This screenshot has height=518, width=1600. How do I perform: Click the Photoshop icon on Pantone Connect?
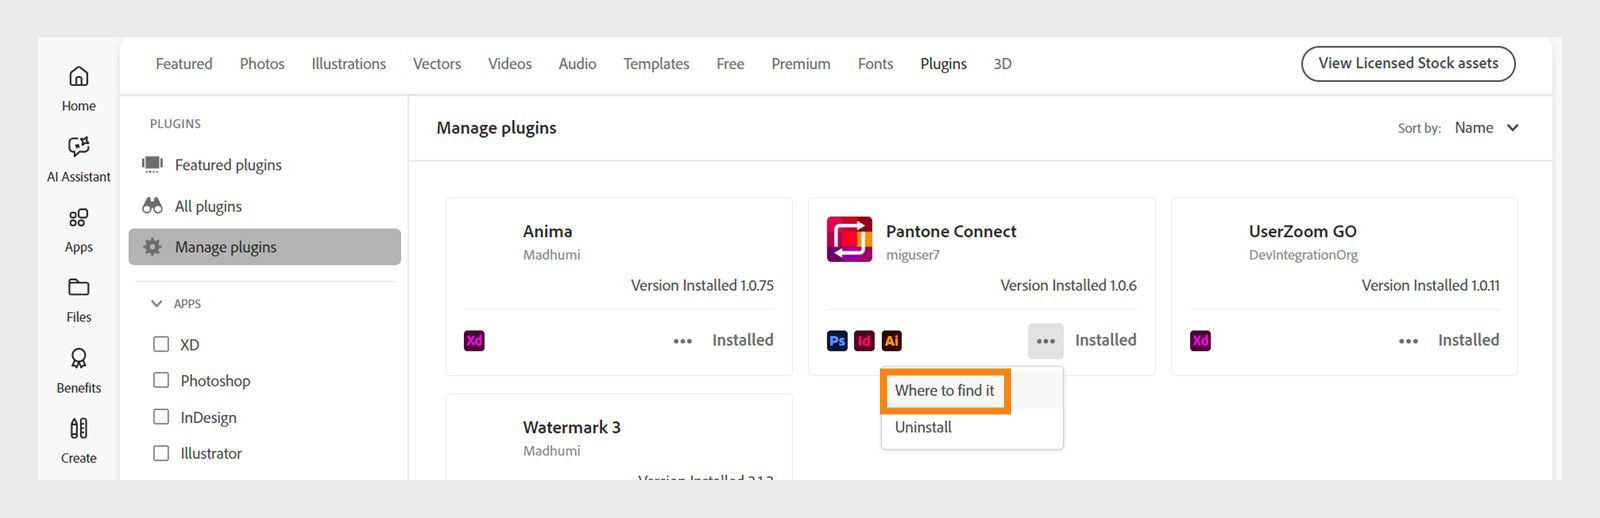(x=838, y=341)
